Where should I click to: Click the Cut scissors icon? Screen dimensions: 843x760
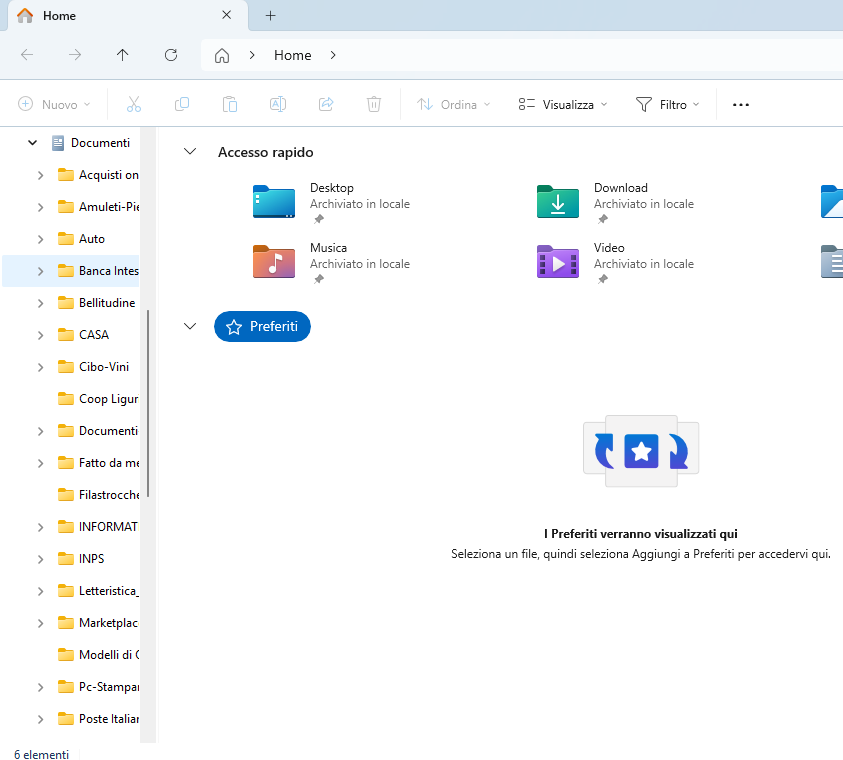coord(134,104)
